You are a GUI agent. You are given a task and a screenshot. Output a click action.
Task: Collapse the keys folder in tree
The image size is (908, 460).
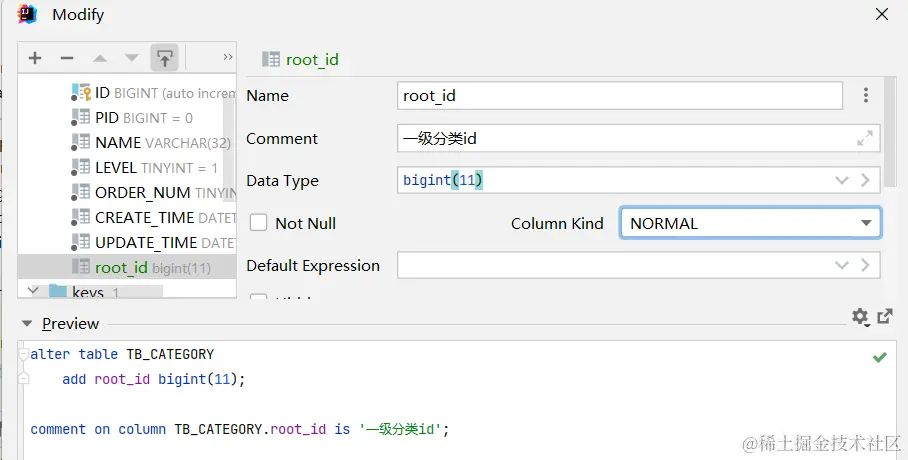[32, 292]
